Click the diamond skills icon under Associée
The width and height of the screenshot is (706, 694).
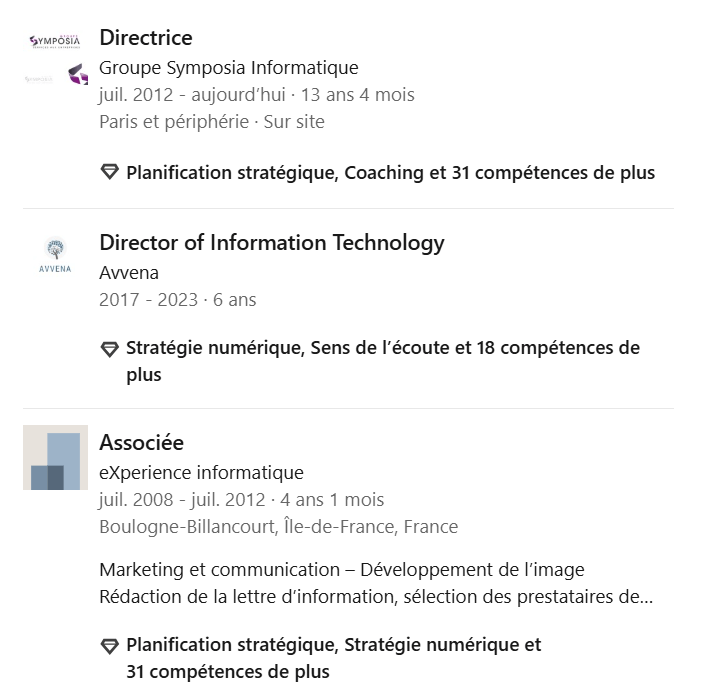click(109, 646)
